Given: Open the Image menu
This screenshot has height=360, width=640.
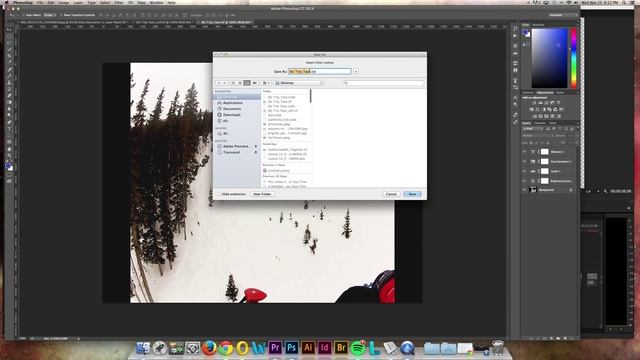Looking at the screenshot, I should pos(64,2).
